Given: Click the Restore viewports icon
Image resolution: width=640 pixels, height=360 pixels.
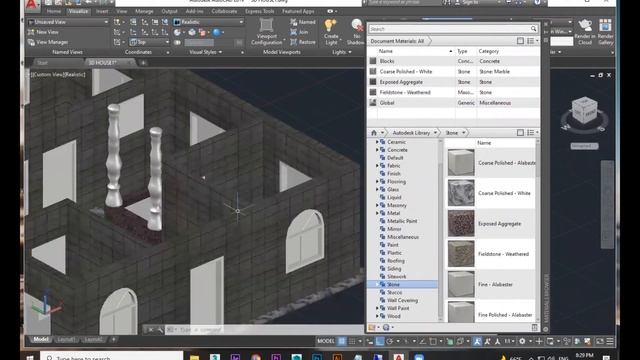Looking at the screenshot, I should 293,42.
